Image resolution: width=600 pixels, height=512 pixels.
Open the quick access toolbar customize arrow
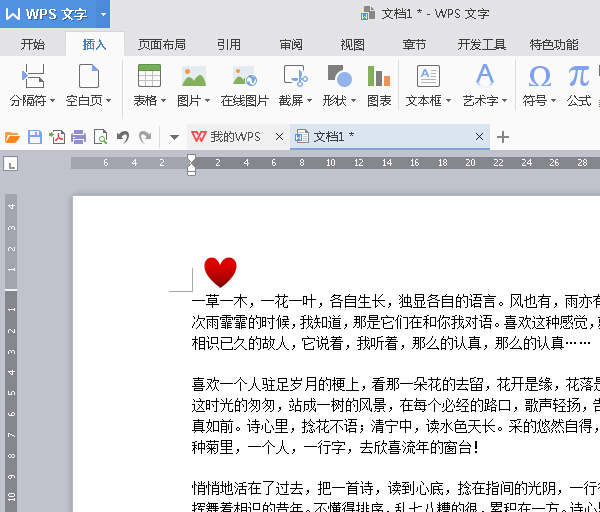[x=173, y=137]
